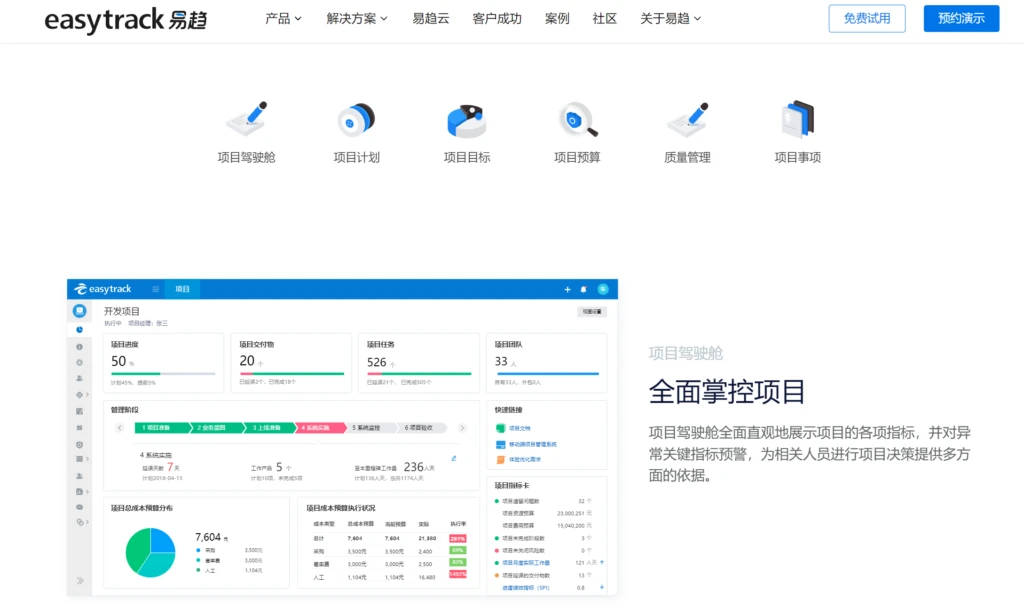The height and width of the screenshot is (607, 1024).
Task: Click the gear settings icon in dashboard sidebar
Action: (x=80, y=364)
